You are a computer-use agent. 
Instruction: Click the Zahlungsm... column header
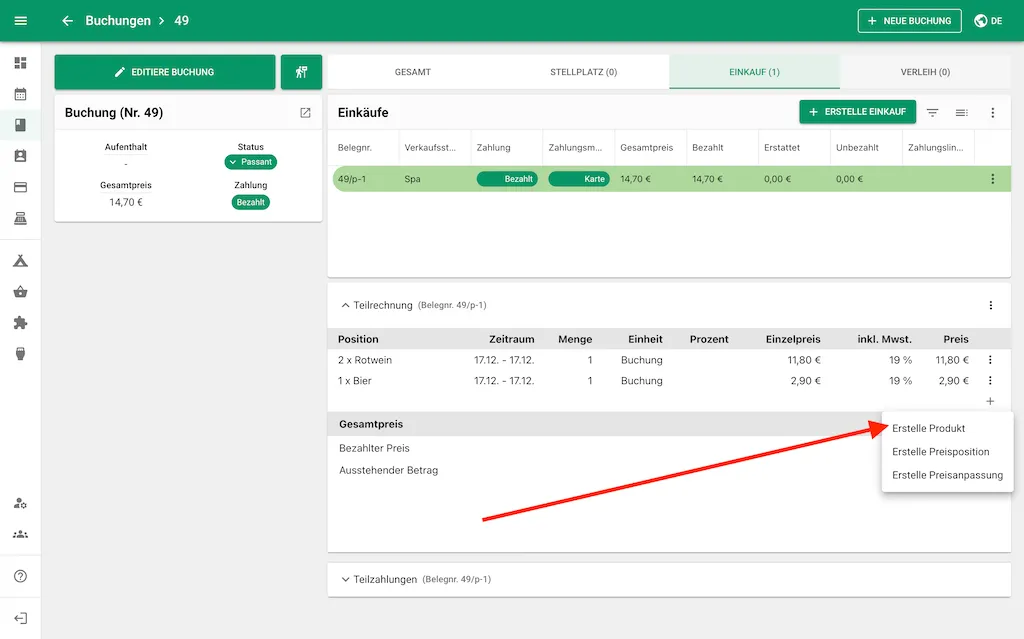[x=575, y=148]
